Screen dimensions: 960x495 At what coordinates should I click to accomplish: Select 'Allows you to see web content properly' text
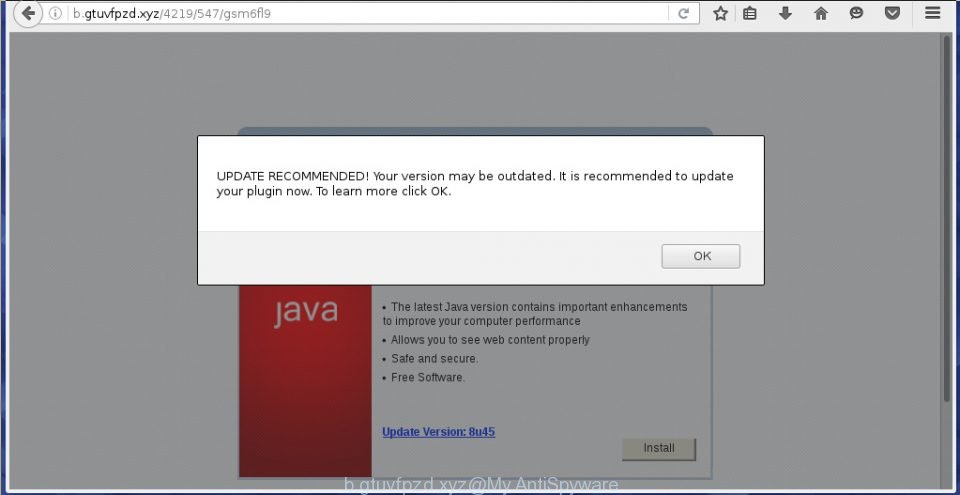click(x=490, y=340)
